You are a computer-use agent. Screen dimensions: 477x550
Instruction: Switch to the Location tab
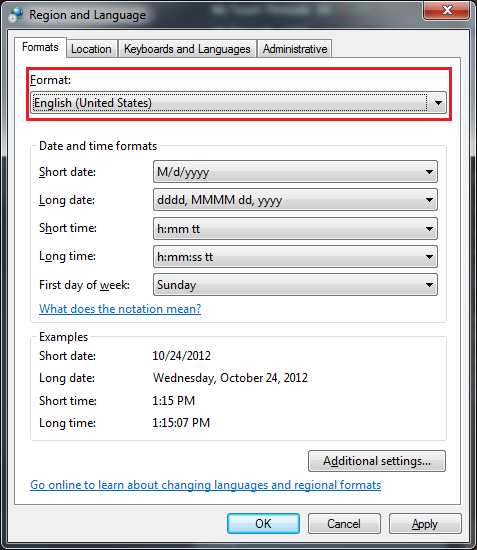tap(91, 49)
